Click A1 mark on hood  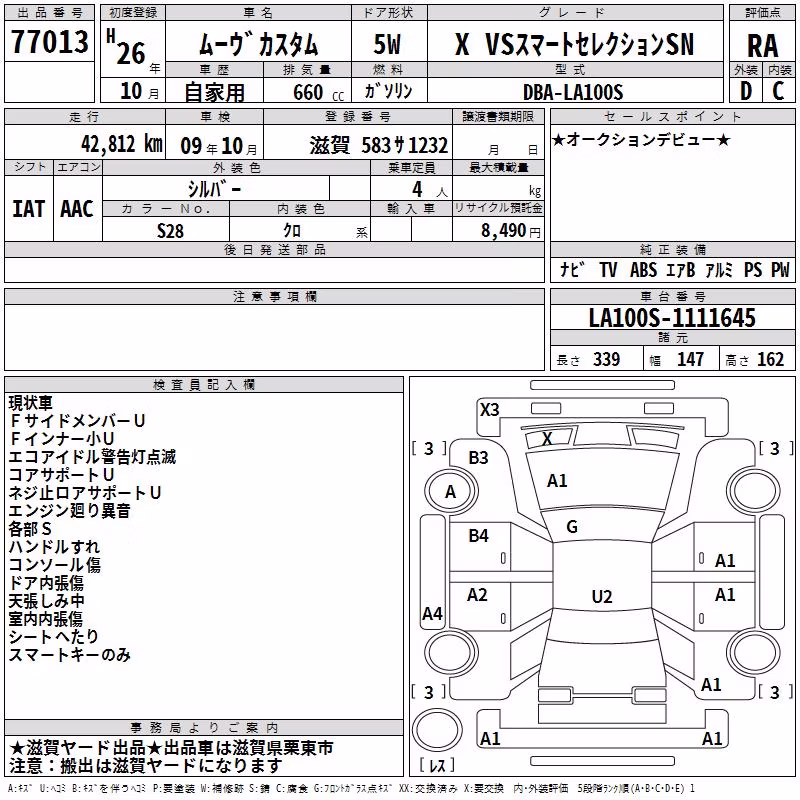[557, 481]
